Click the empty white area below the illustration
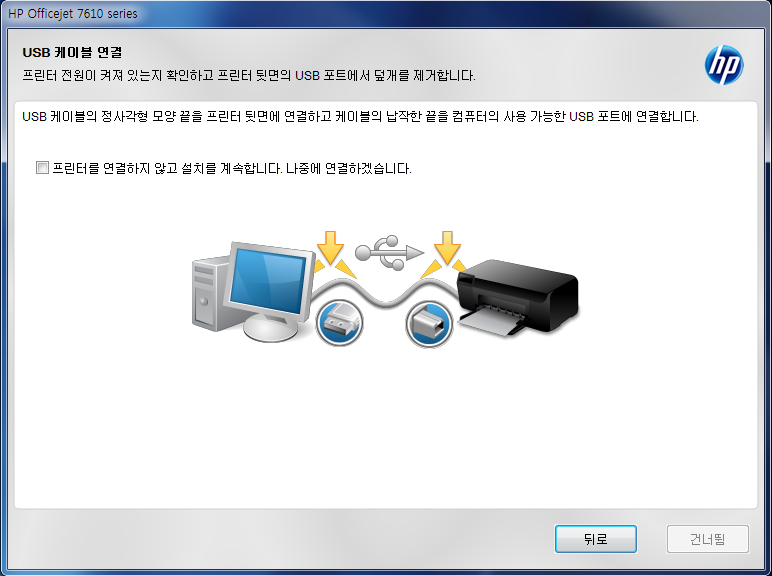The height and width of the screenshot is (576, 772). click(386, 428)
